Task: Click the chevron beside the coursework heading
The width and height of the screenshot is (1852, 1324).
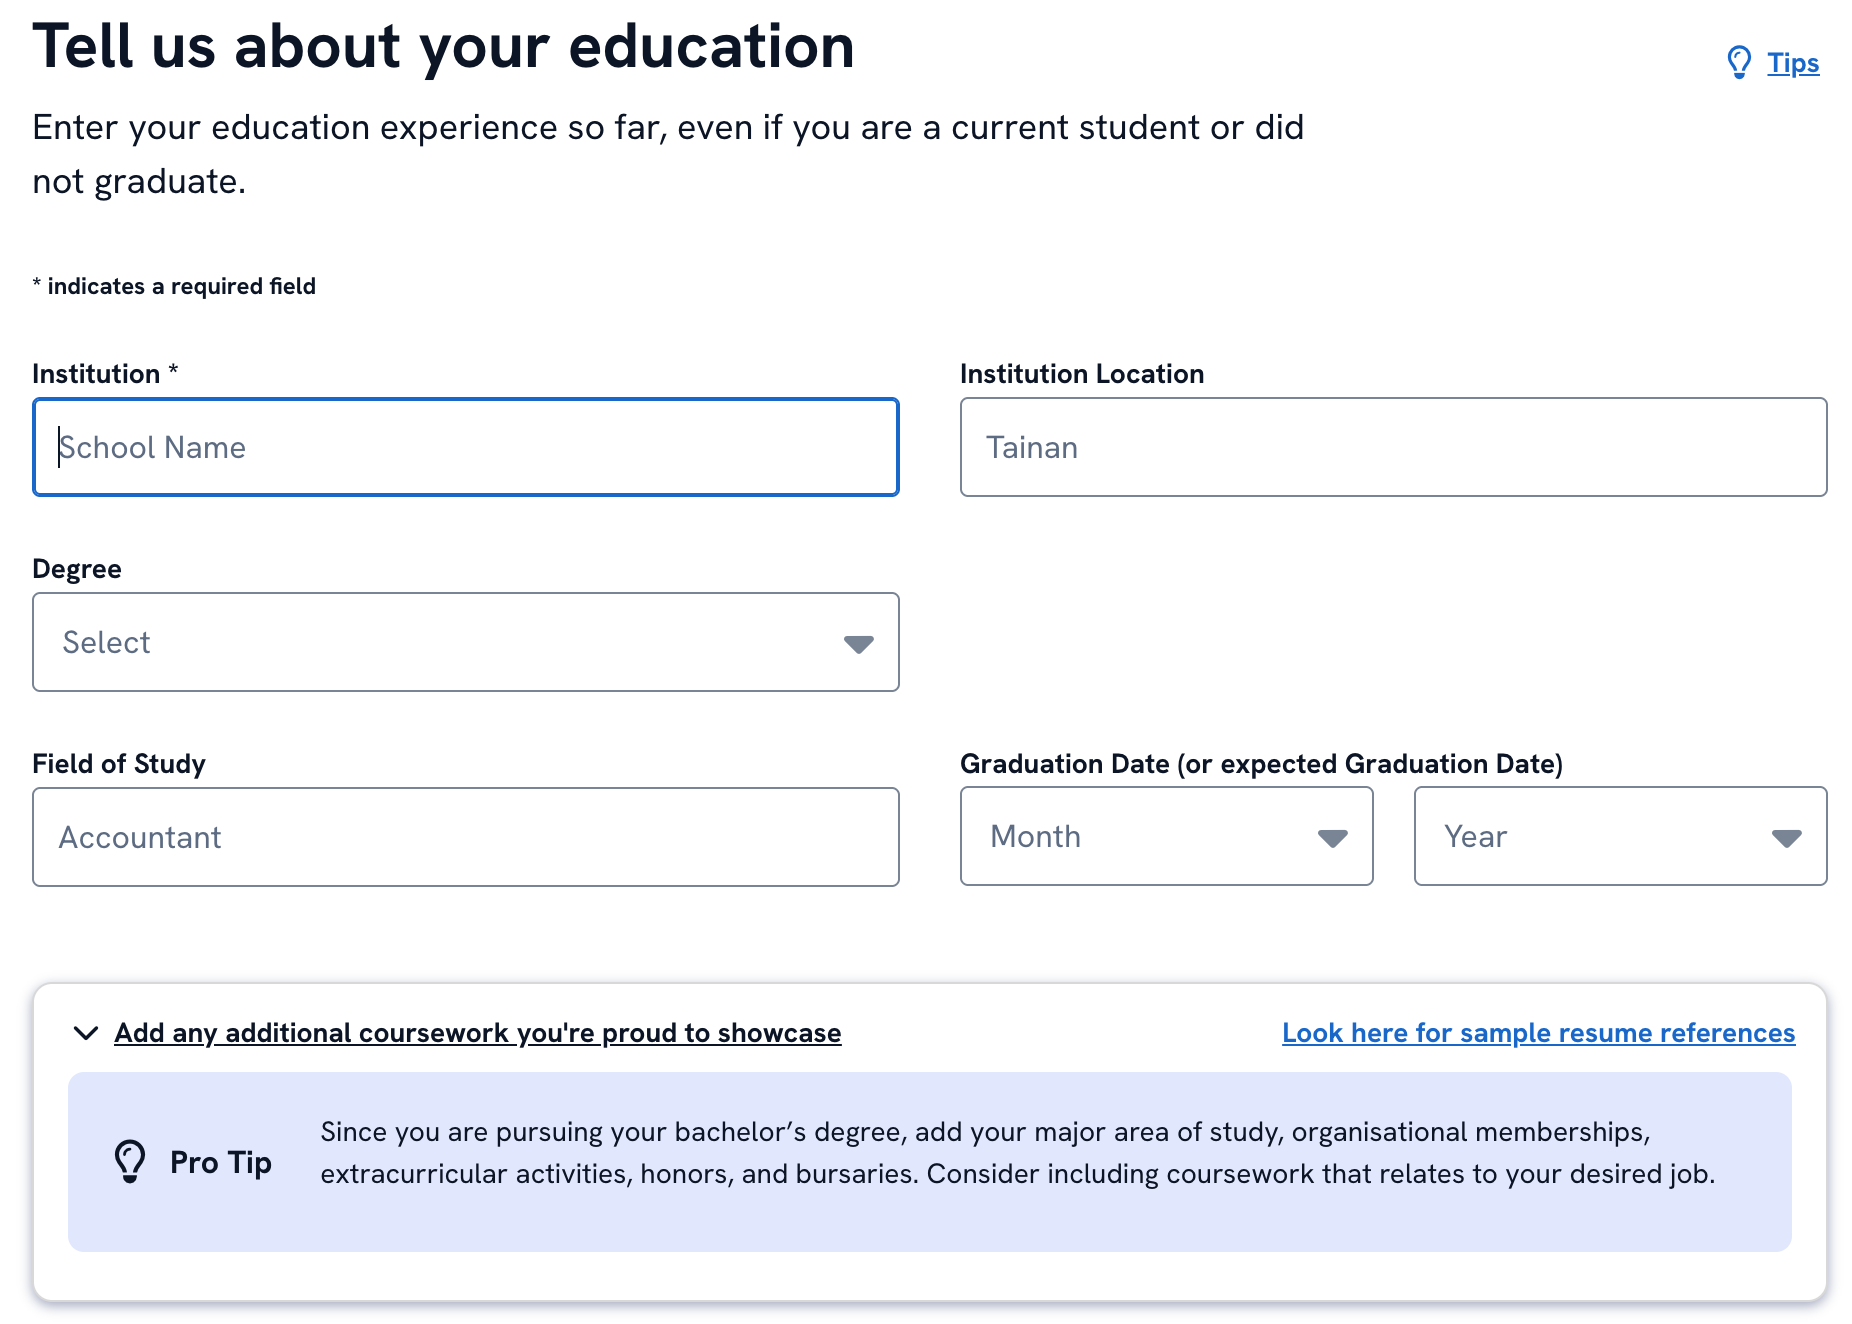Action: pos(85,1034)
